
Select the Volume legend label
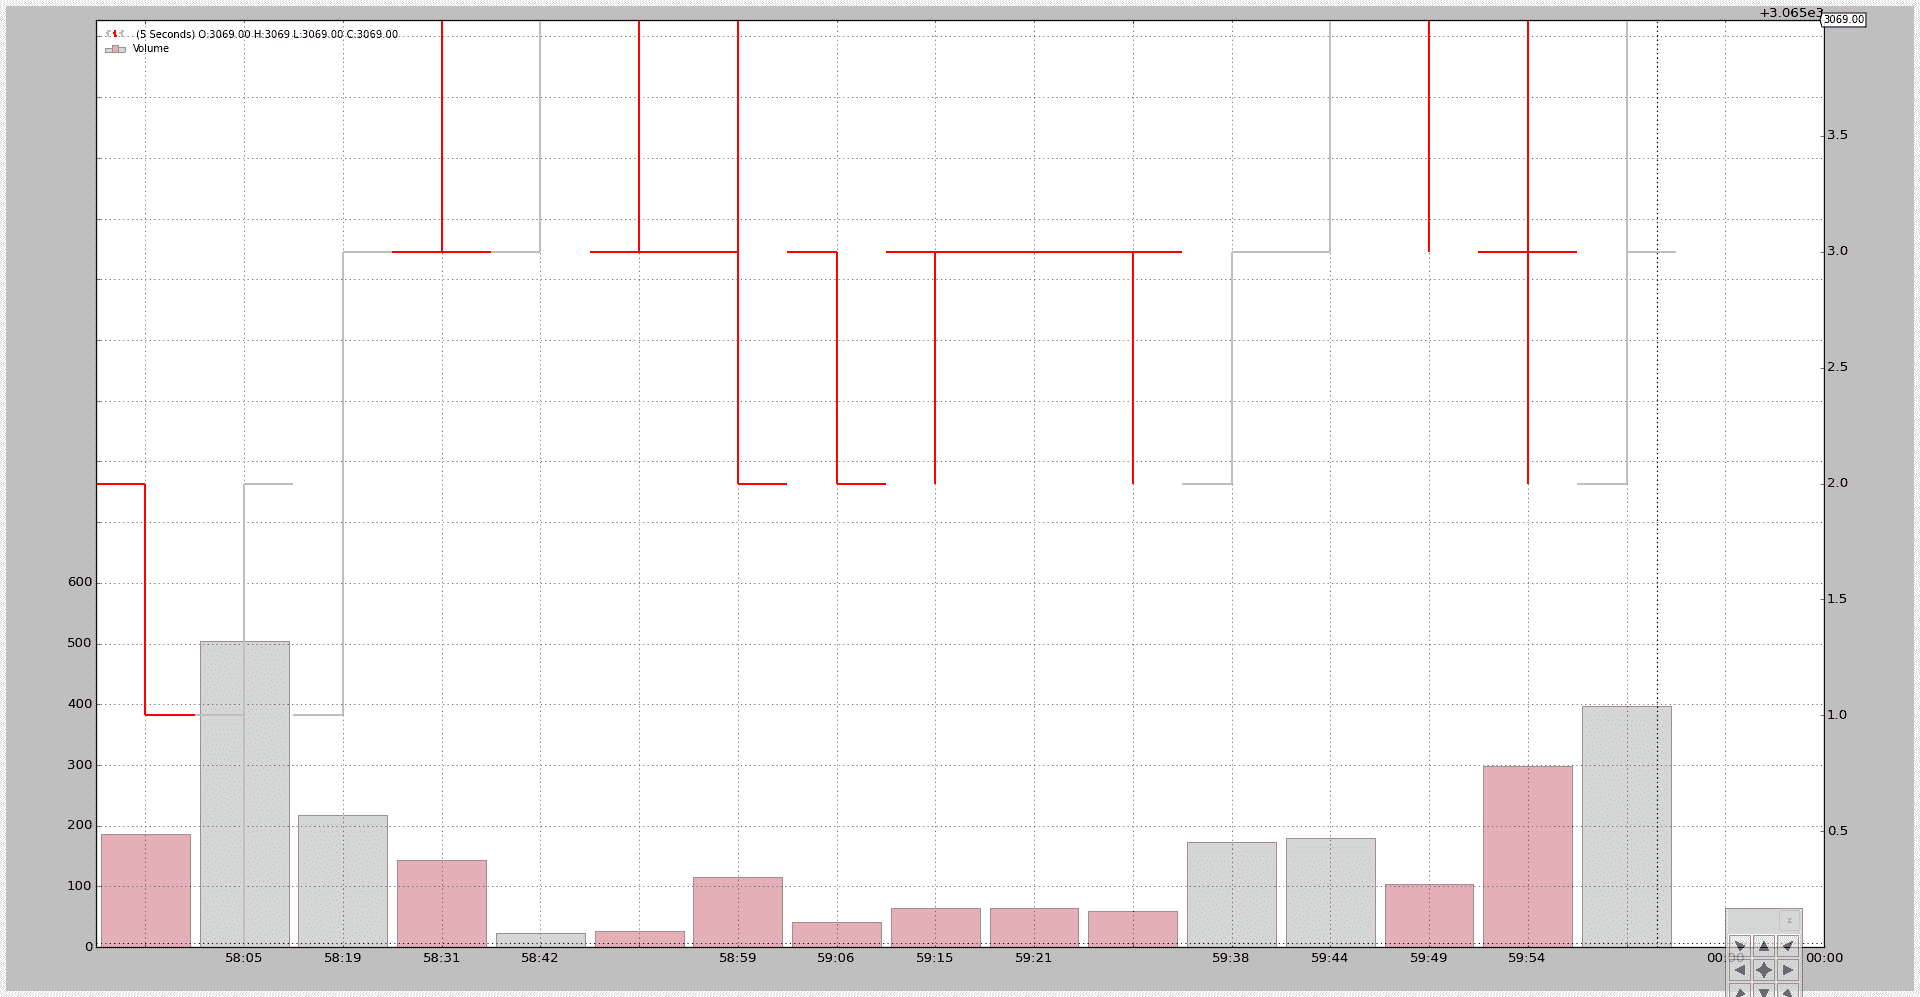[x=151, y=49]
